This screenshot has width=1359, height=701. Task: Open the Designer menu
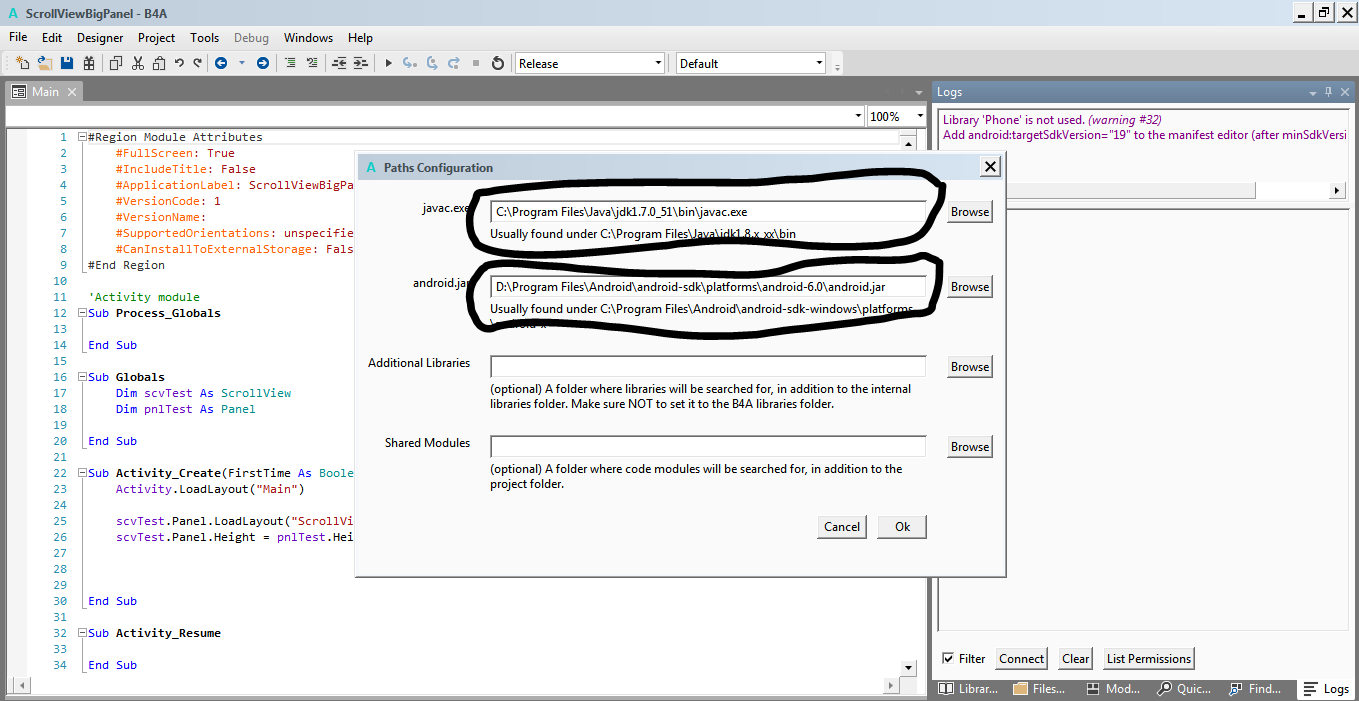[100, 38]
